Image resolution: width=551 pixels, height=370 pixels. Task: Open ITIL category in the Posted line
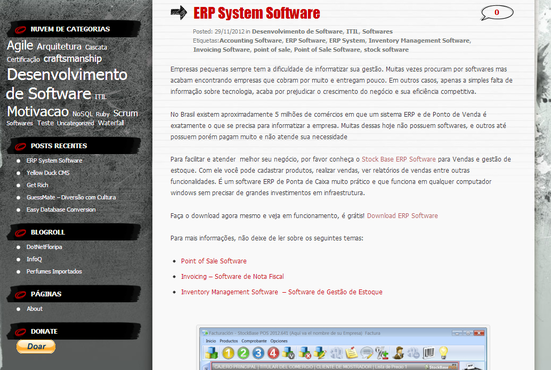[x=352, y=31]
